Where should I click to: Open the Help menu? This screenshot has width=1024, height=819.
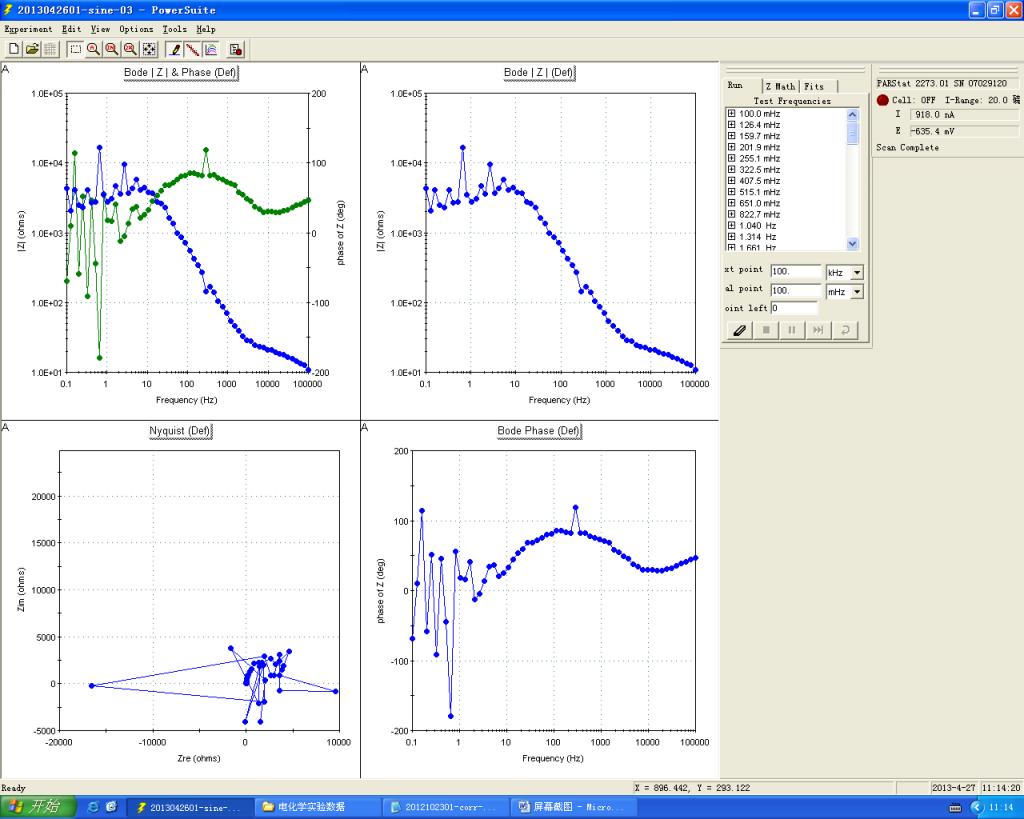click(206, 29)
